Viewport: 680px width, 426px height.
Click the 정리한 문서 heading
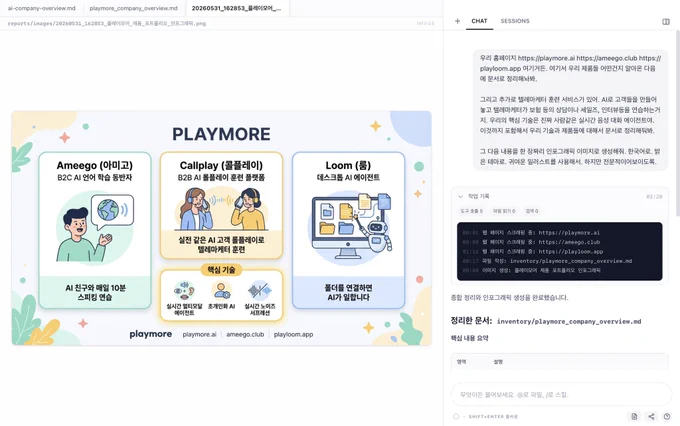pos(471,321)
